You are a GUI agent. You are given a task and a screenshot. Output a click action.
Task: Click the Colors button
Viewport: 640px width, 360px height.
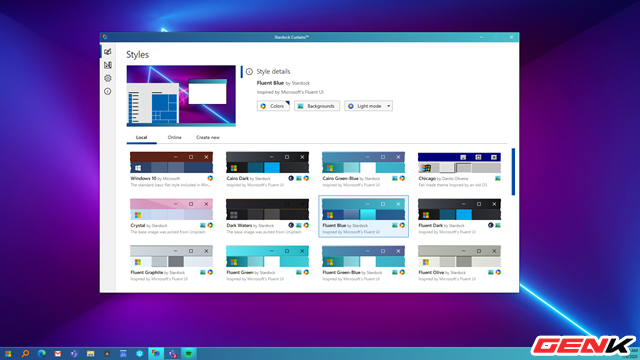[273, 106]
